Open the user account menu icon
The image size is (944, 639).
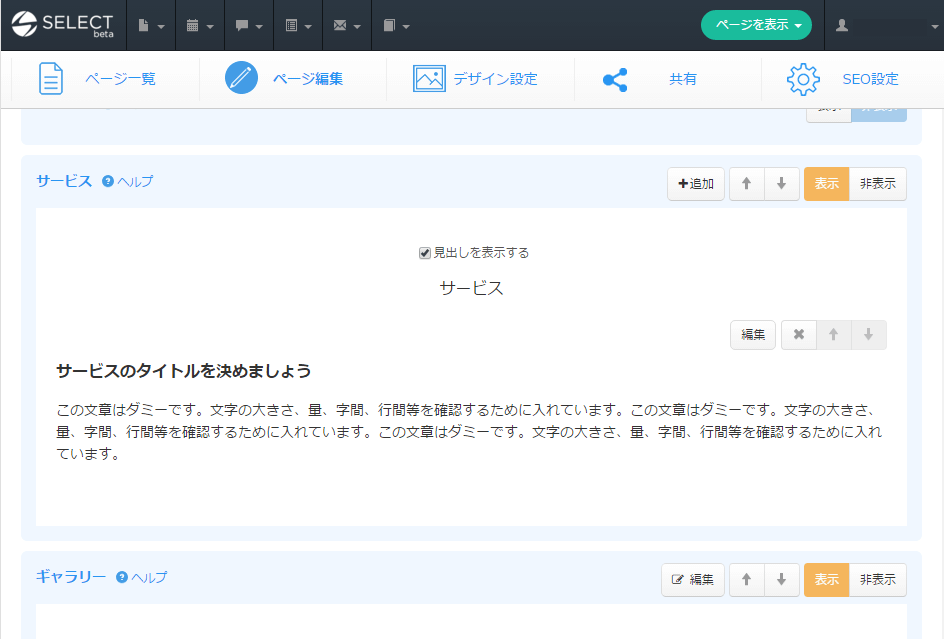tap(842, 26)
